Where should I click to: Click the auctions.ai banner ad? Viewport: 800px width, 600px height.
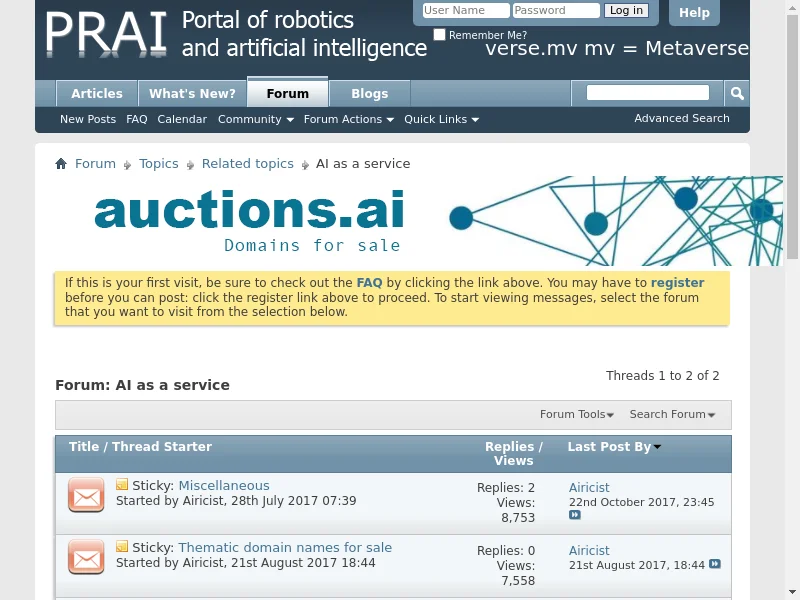click(418, 221)
